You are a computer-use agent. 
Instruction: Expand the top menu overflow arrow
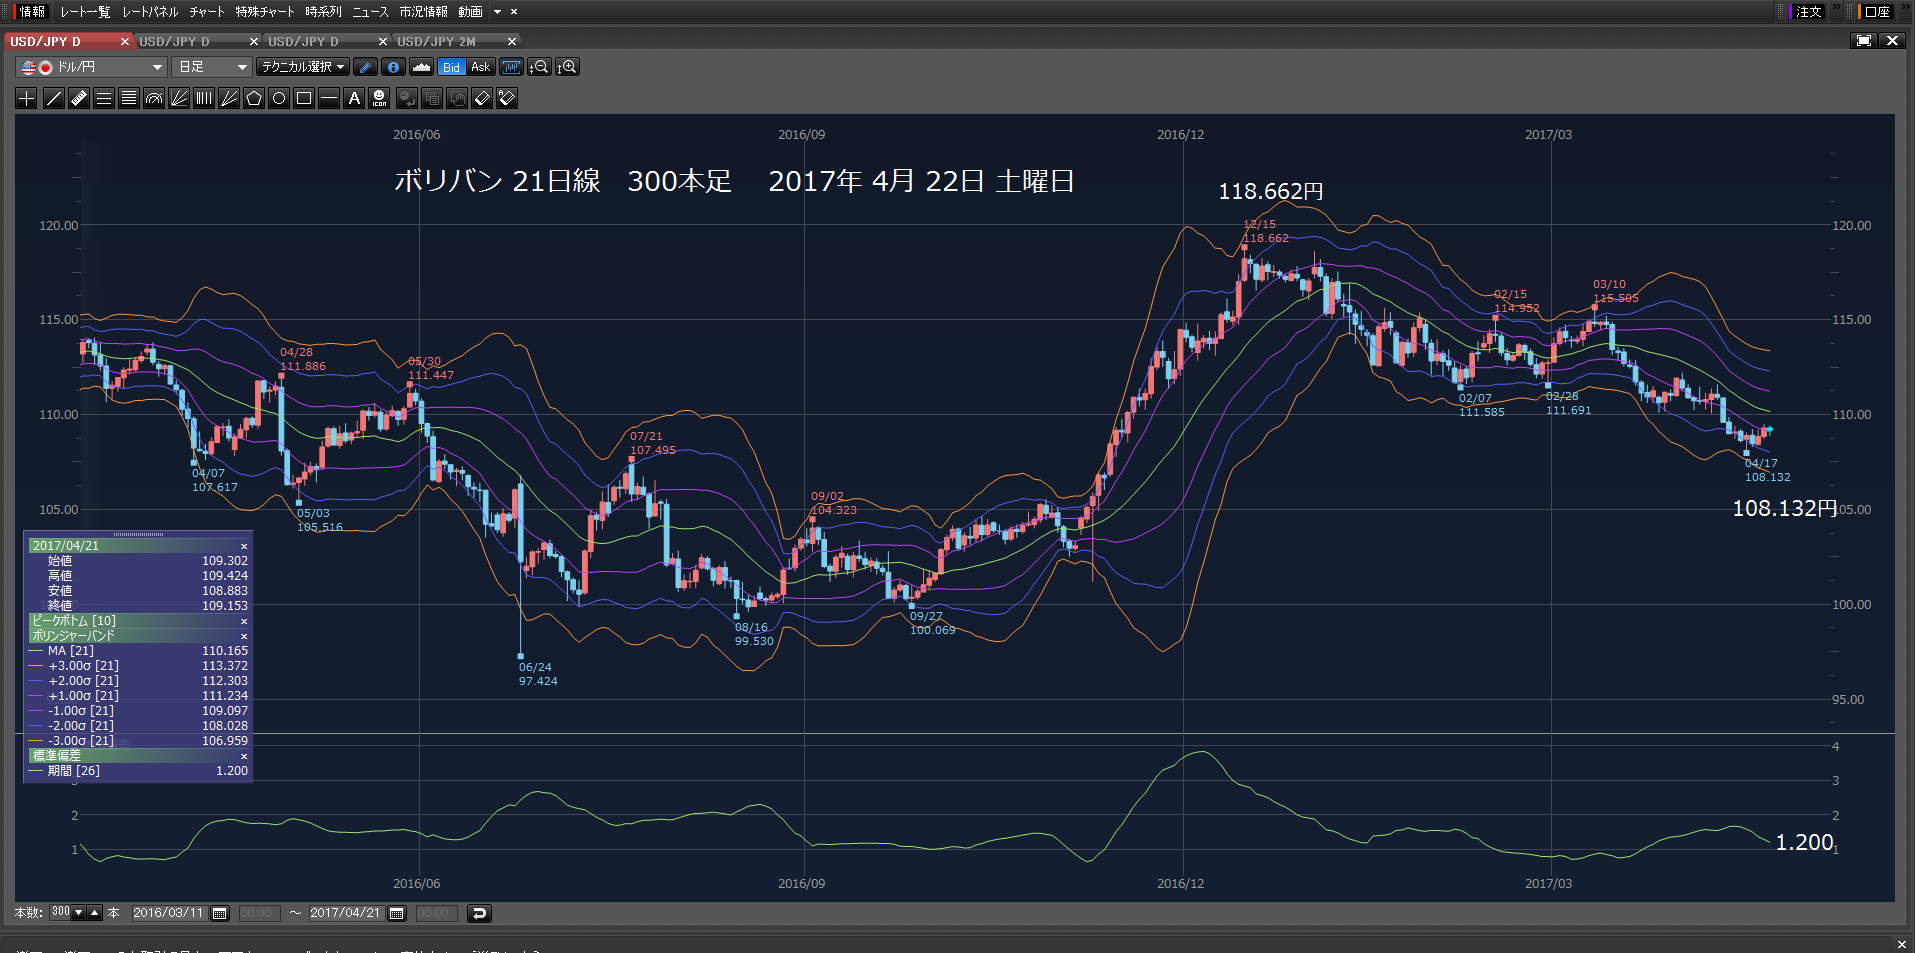click(x=497, y=12)
